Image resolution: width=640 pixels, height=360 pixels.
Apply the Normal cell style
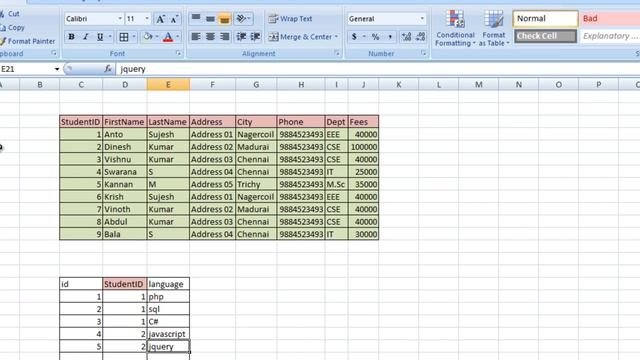[545, 19]
